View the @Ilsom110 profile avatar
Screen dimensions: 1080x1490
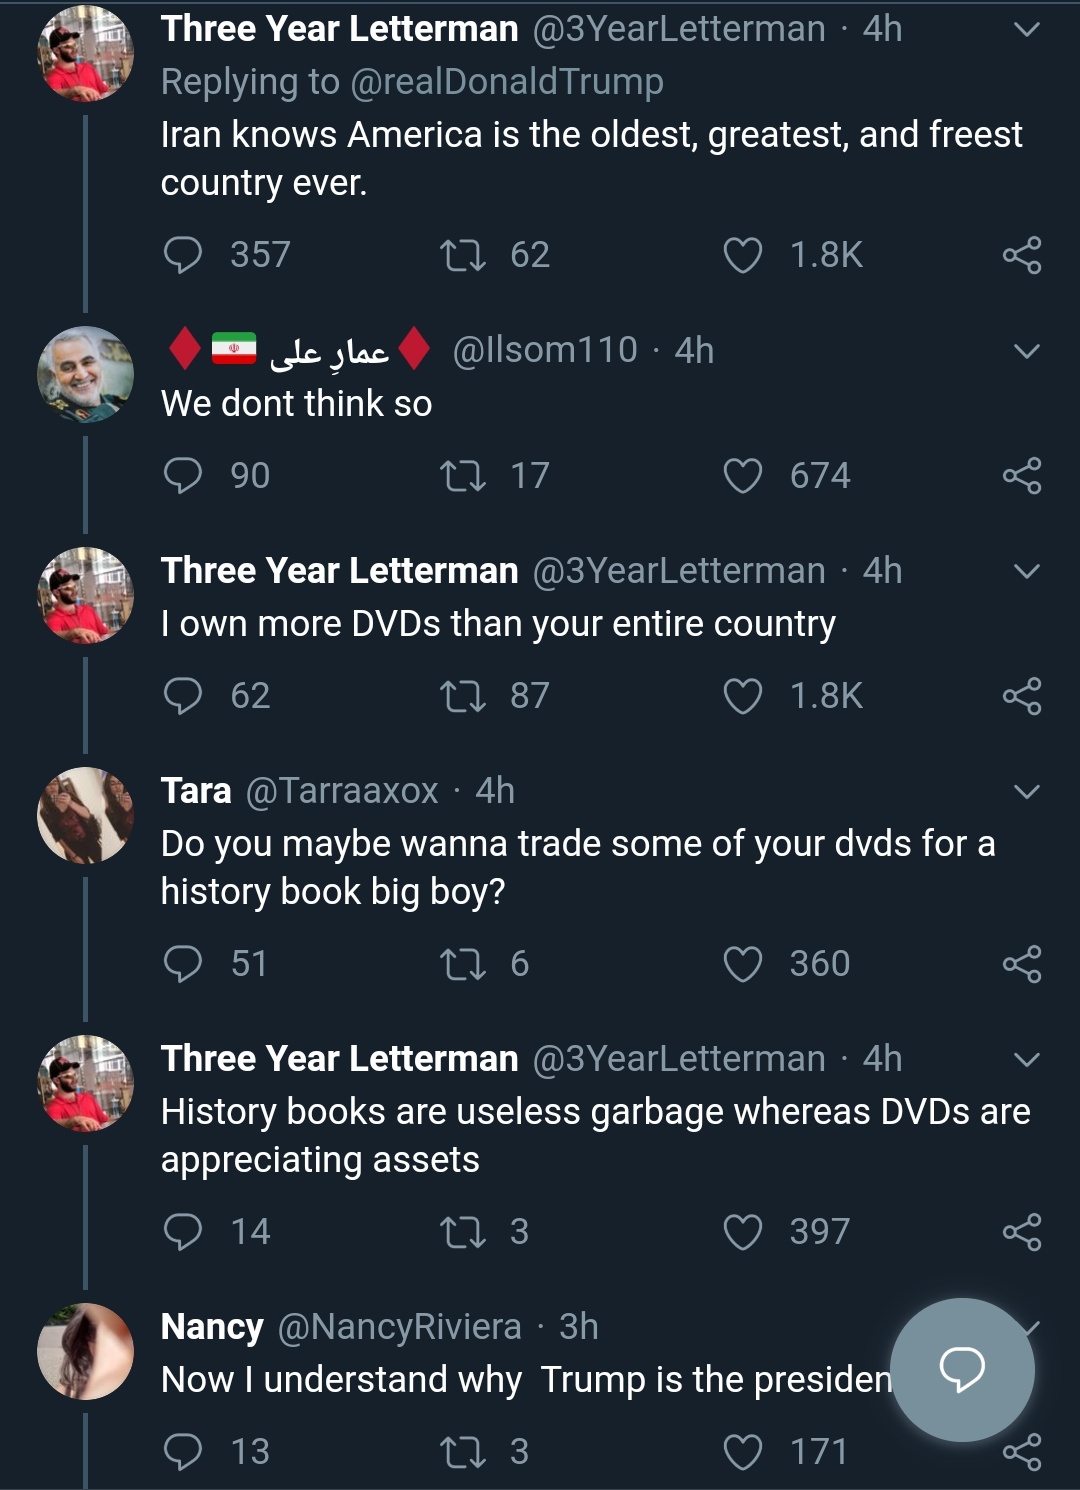tap(86, 374)
